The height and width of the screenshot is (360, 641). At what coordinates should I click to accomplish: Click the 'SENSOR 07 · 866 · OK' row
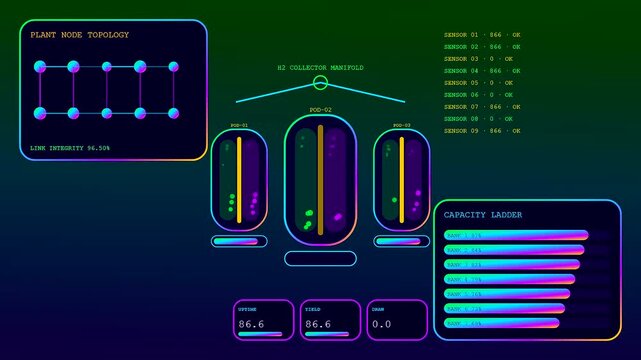tap(482, 107)
